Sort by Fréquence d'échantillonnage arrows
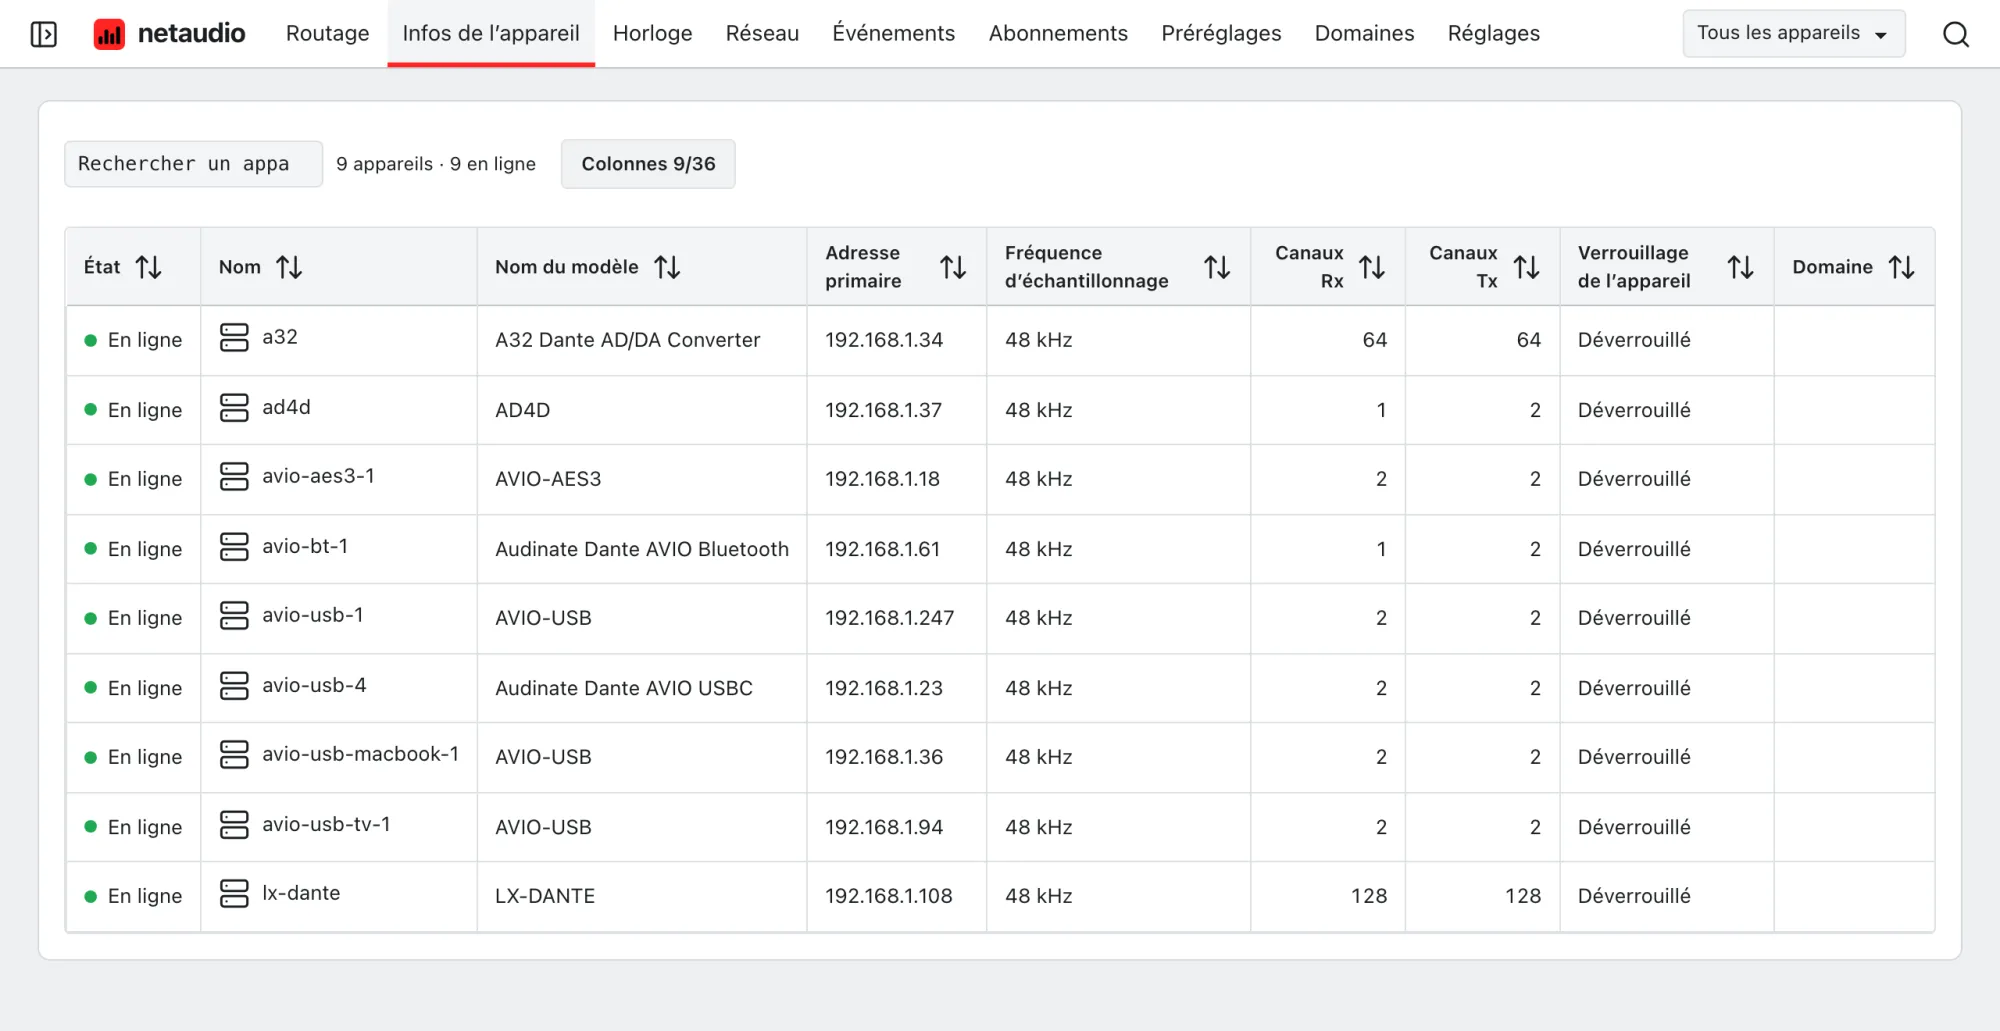Screen dimensions: 2000x1031 point(1217,267)
